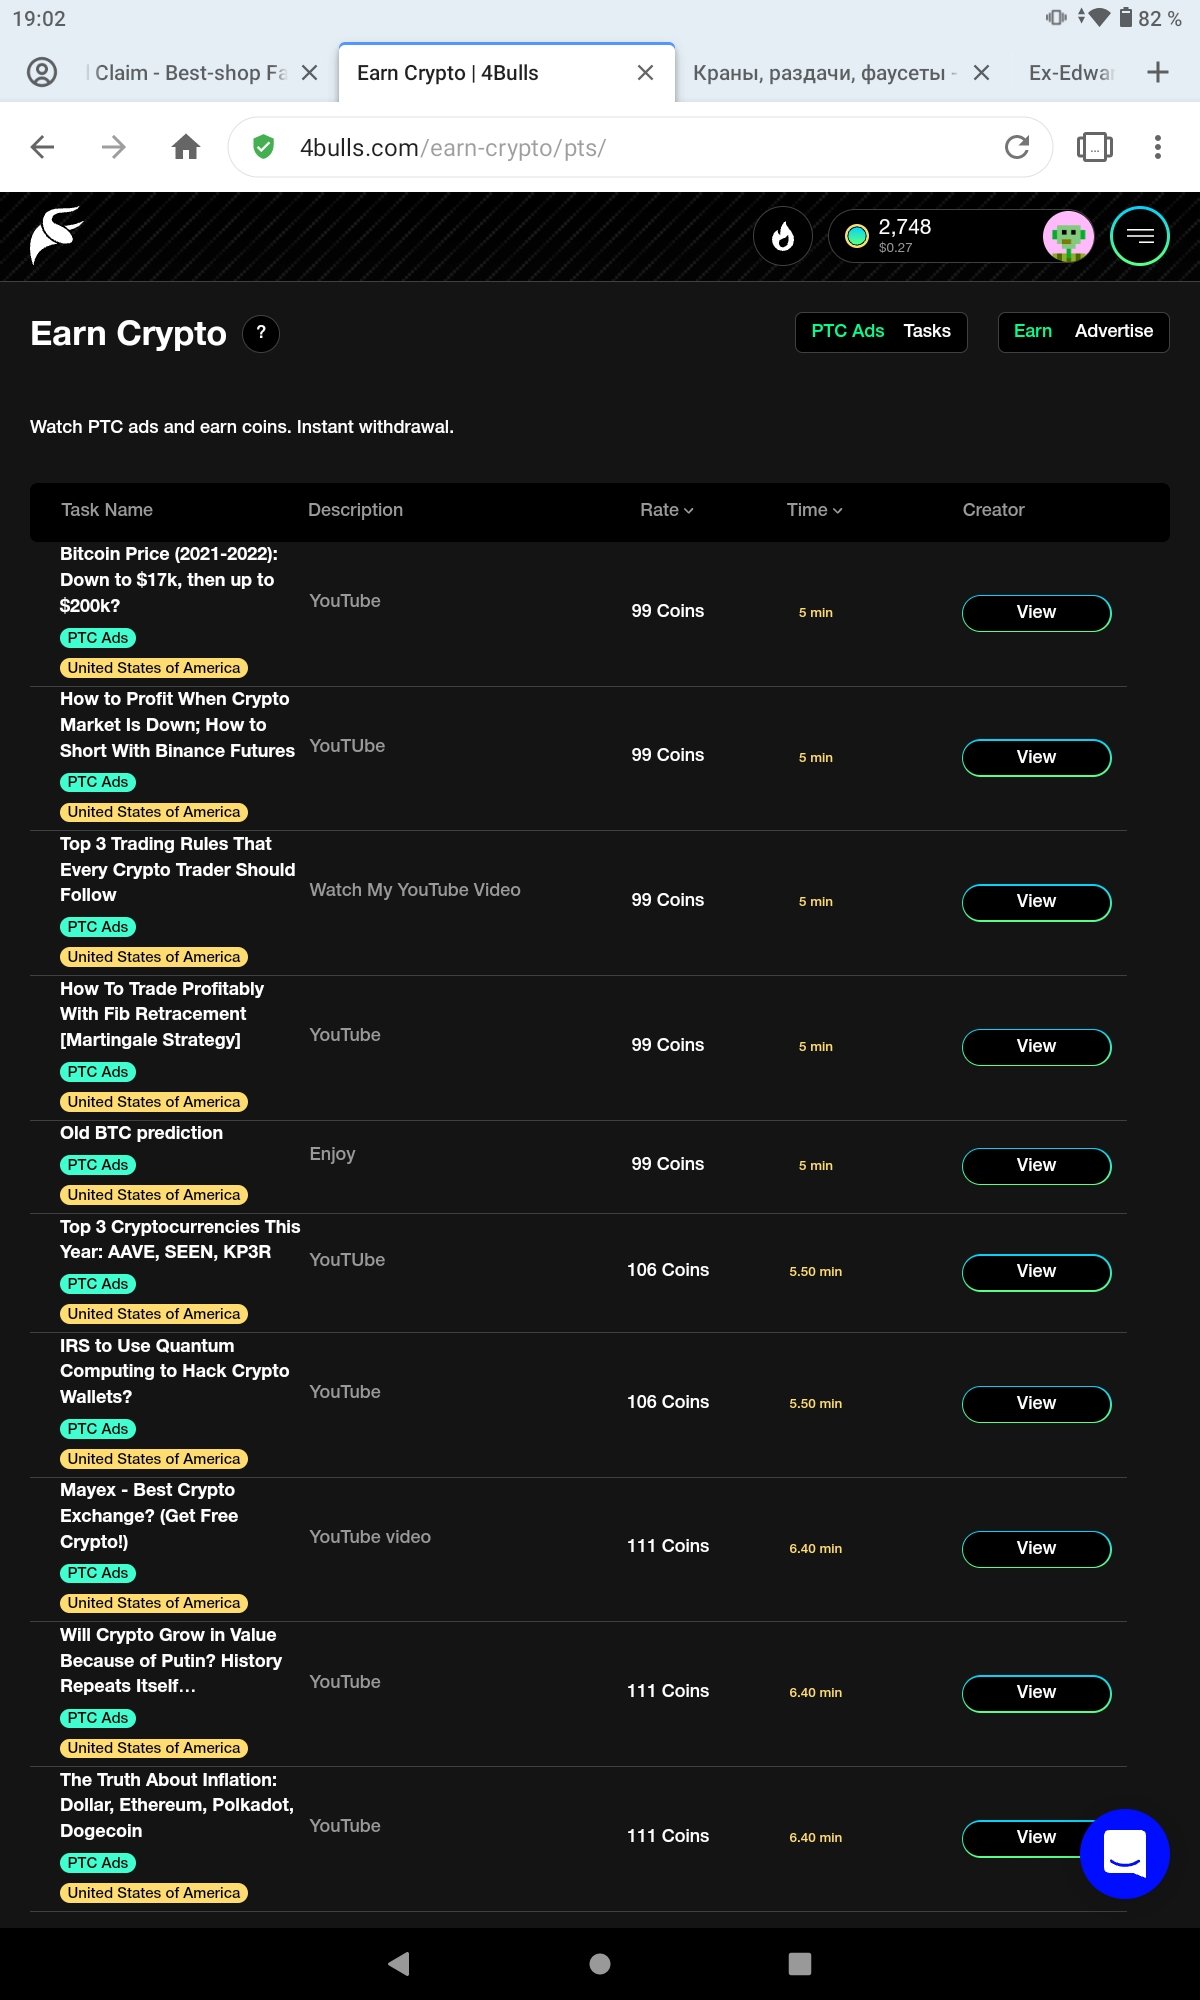
Task: Open the hamburger menu in site header
Action: click(x=1139, y=236)
